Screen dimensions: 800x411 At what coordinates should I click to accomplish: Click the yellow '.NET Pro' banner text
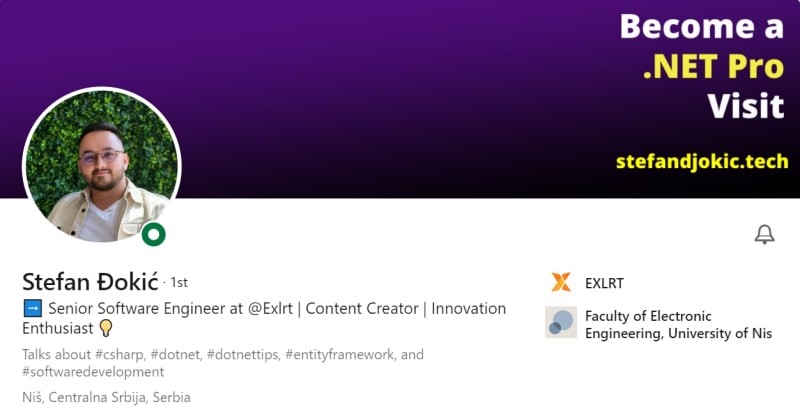[712, 66]
